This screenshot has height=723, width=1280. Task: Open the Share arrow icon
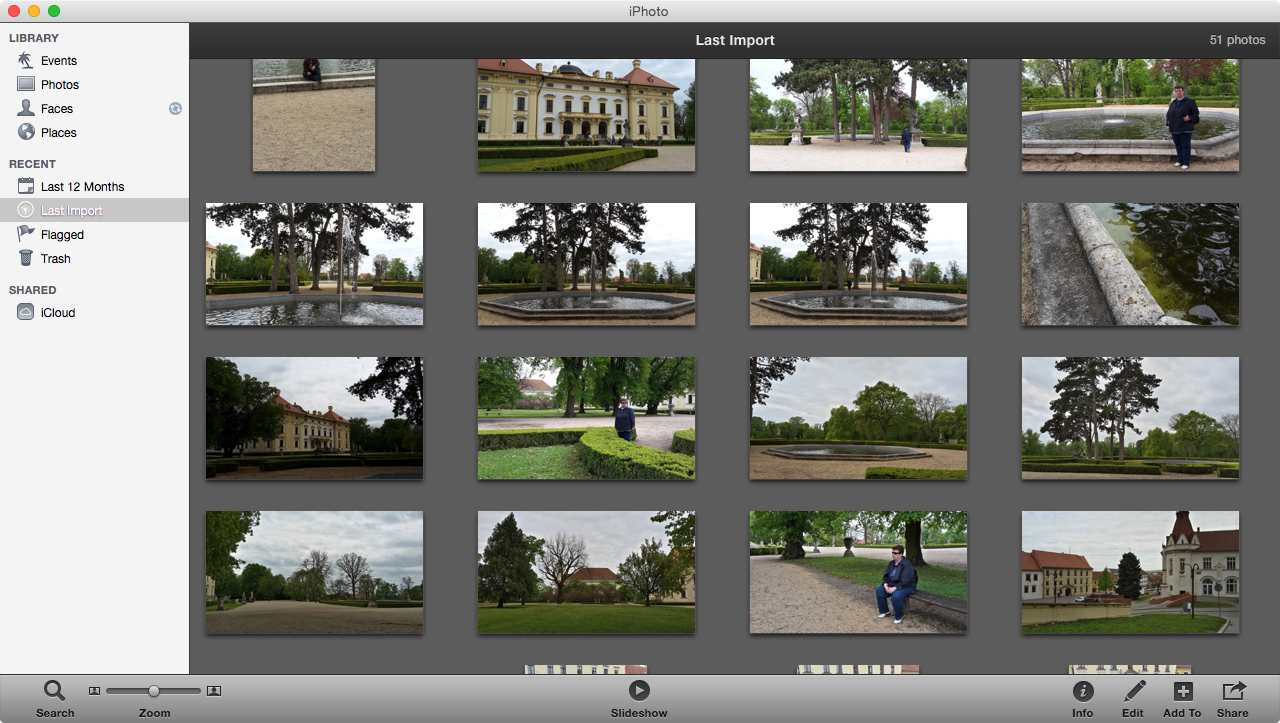click(1233, 691)
